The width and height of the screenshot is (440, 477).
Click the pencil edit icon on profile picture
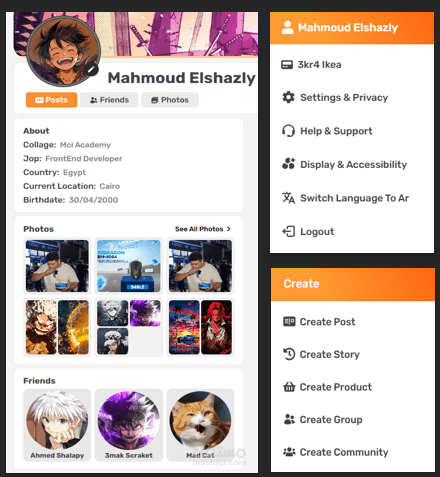click(91, 69)
